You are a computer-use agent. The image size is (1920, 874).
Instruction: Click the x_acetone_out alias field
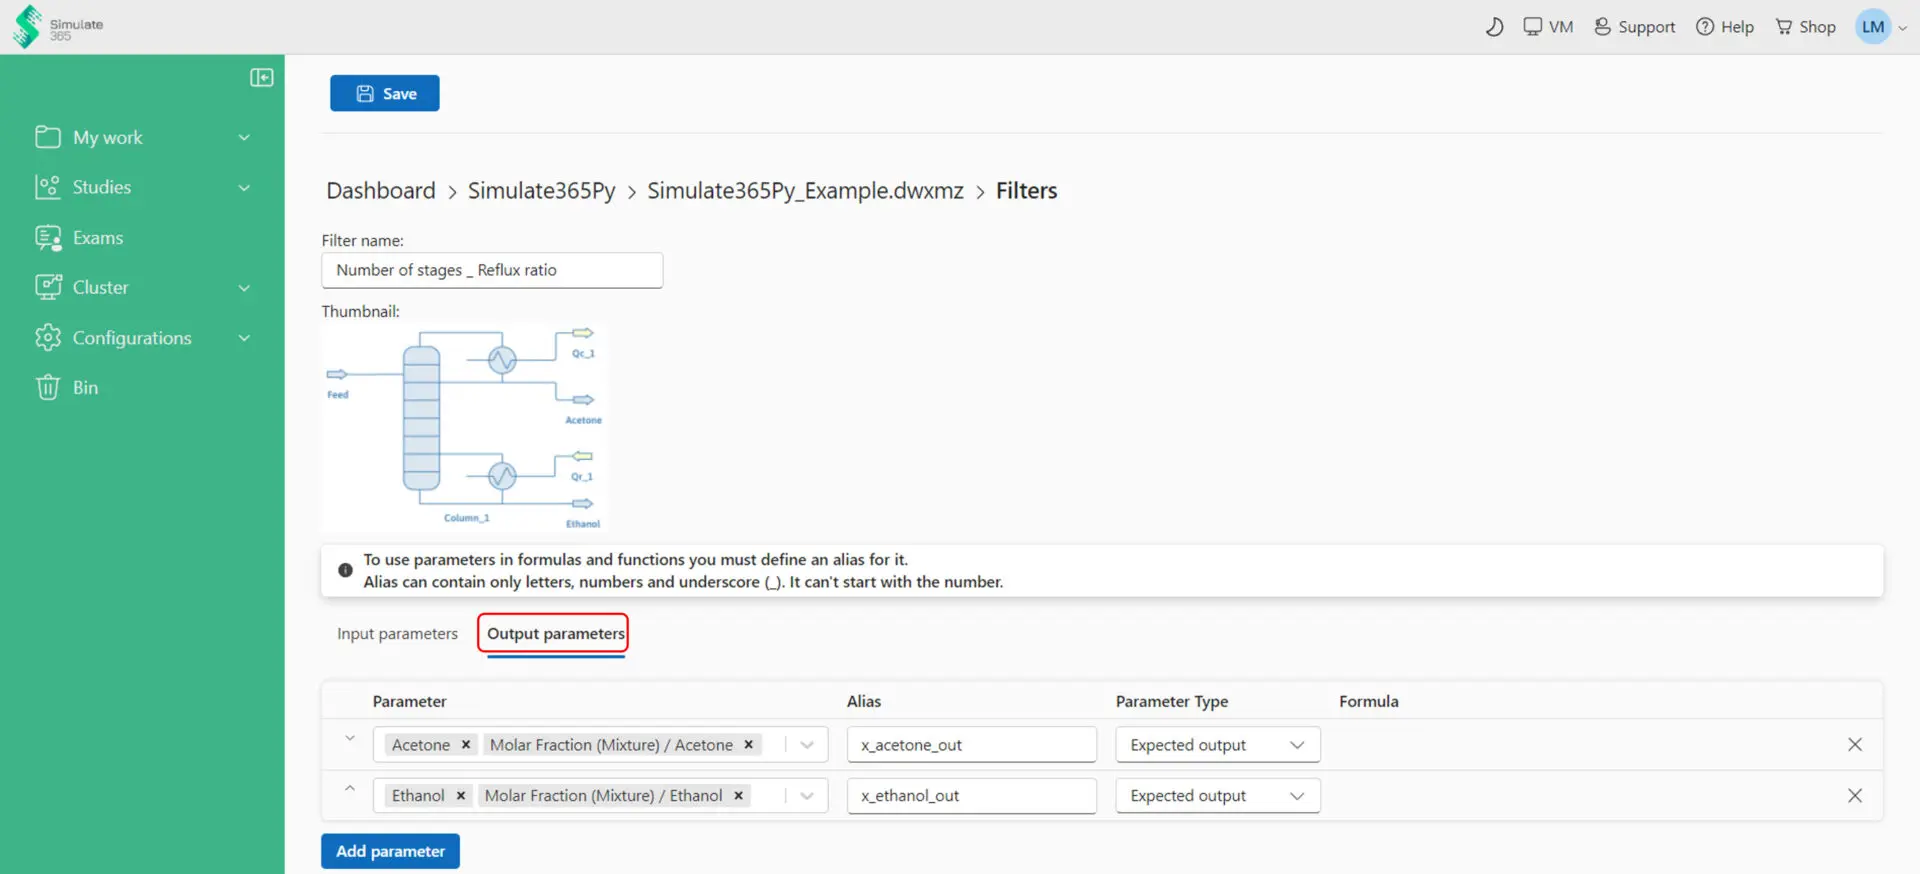pos(972,745)
